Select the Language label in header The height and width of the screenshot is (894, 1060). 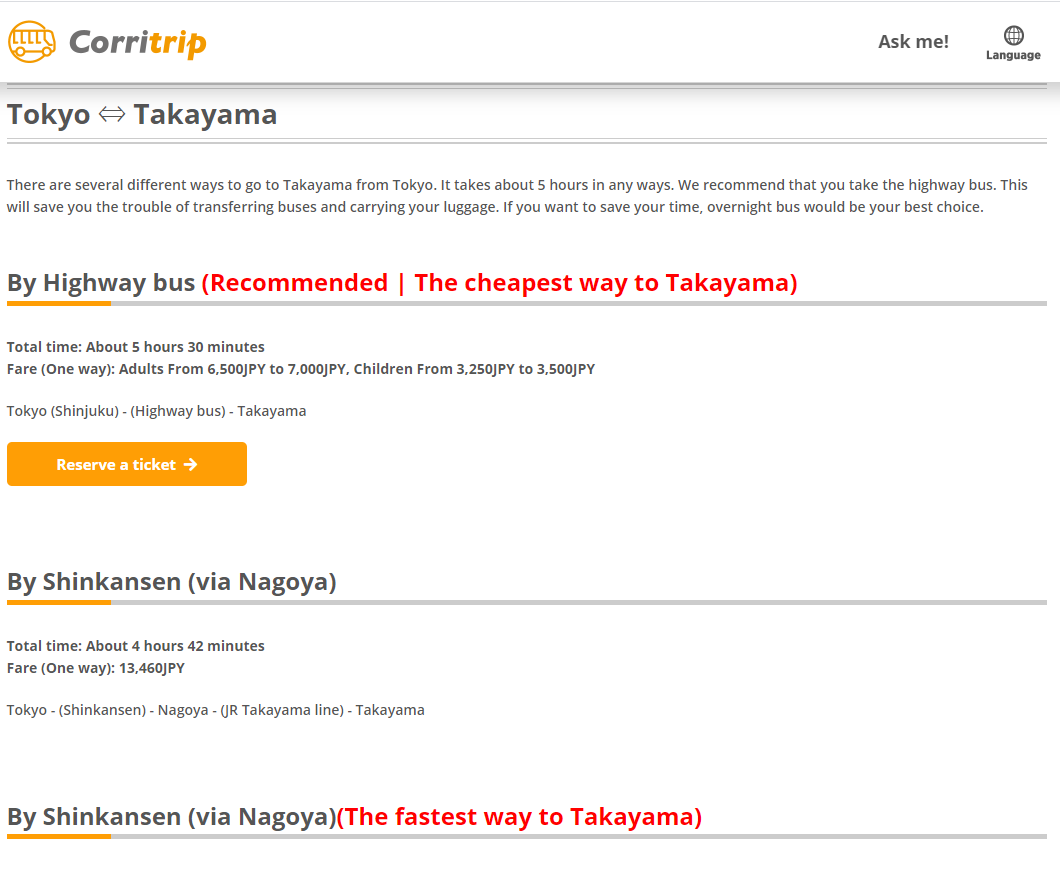1013,56
